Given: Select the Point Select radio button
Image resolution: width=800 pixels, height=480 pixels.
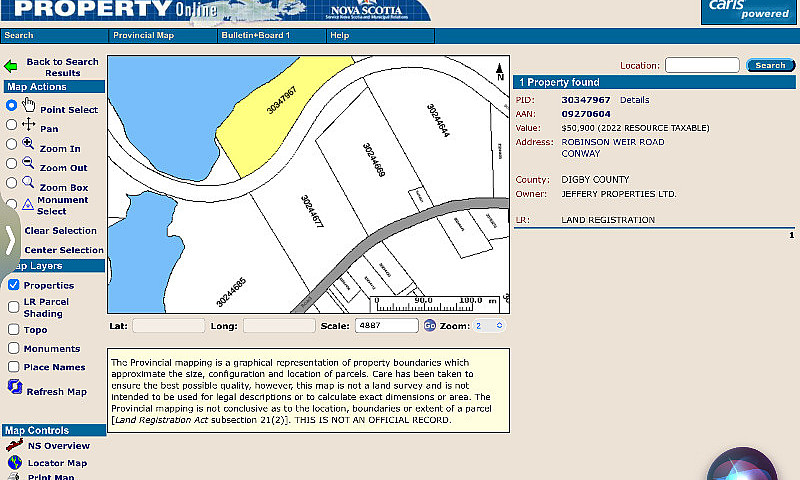Looking at the screenshot, I should [11, 105].
